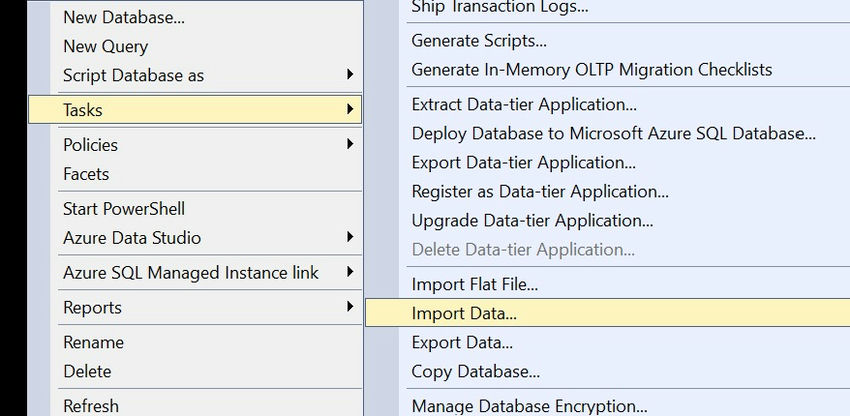This screenshot has height=416, width=850.
Task: Open the Export Data wizard
Action: click(x=462, y=343)
